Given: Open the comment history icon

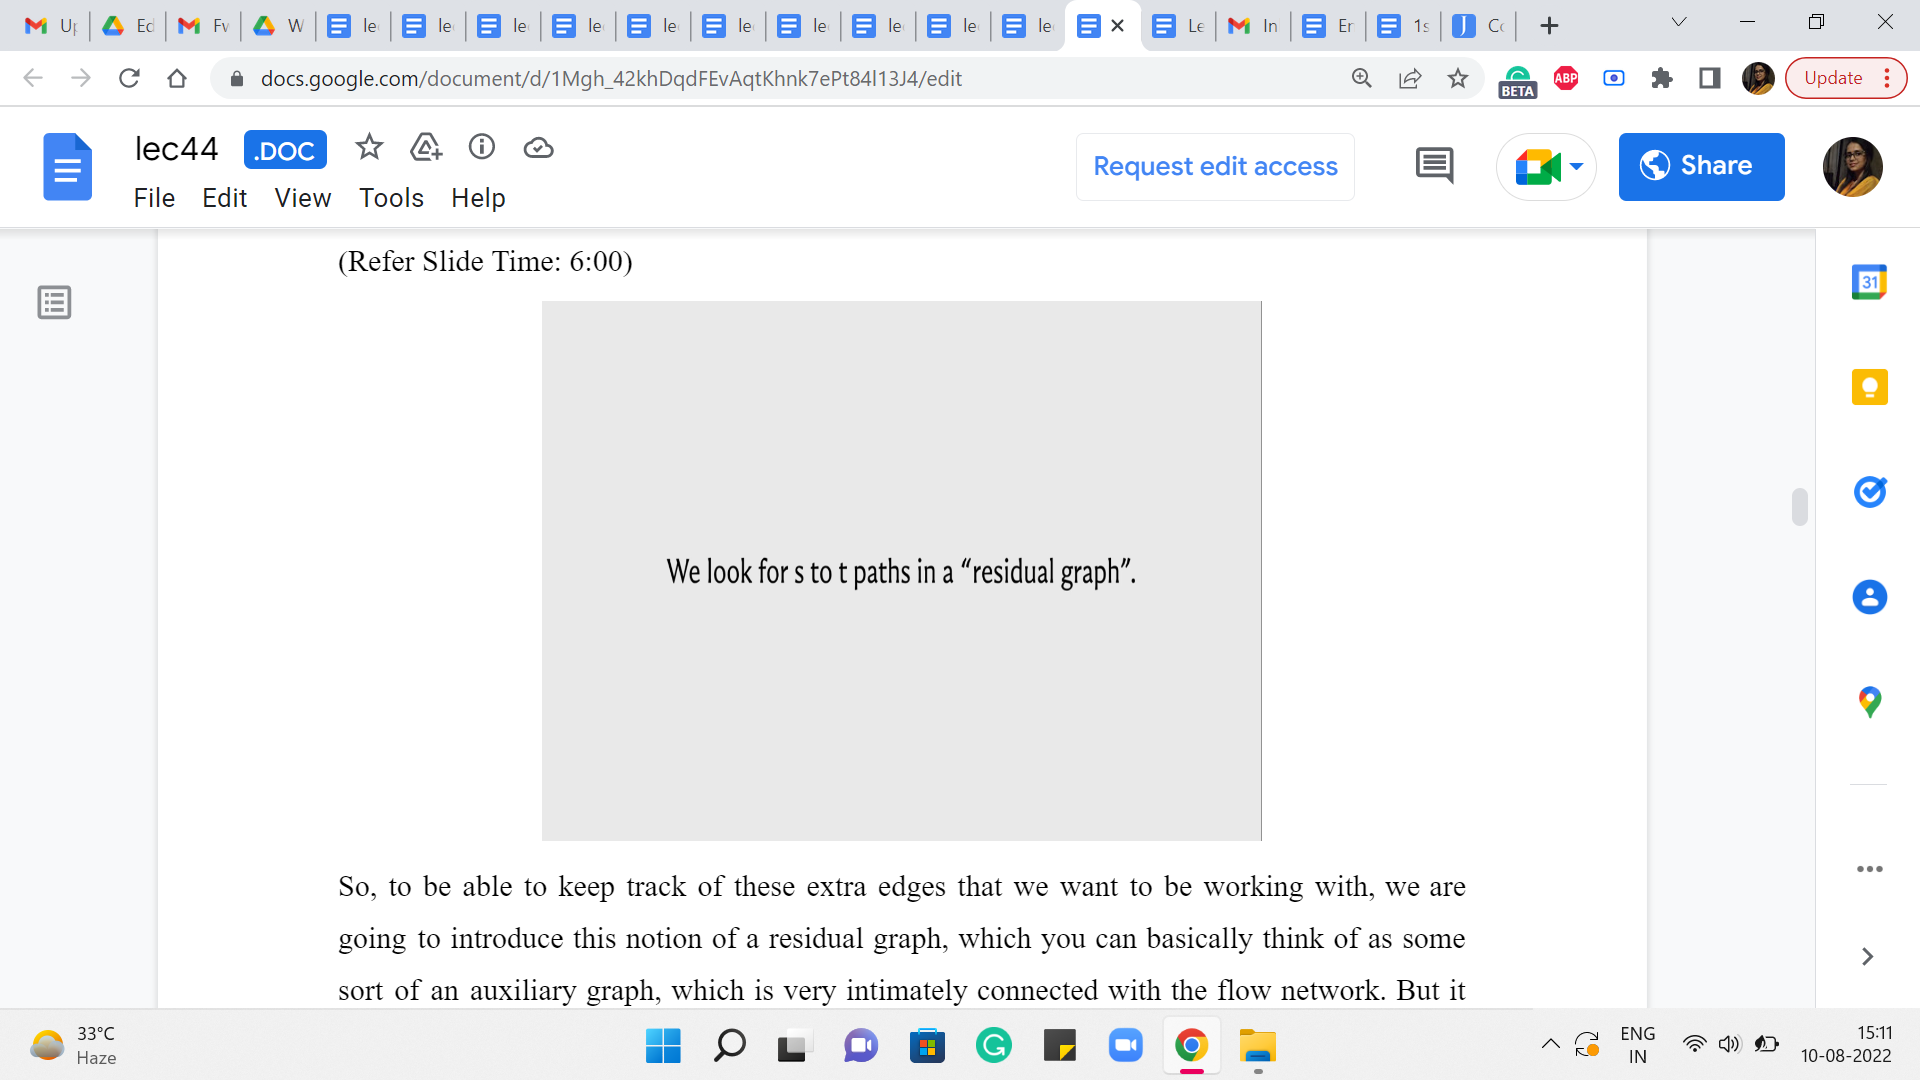Looking at the screenshot, I should [1434, 166].
